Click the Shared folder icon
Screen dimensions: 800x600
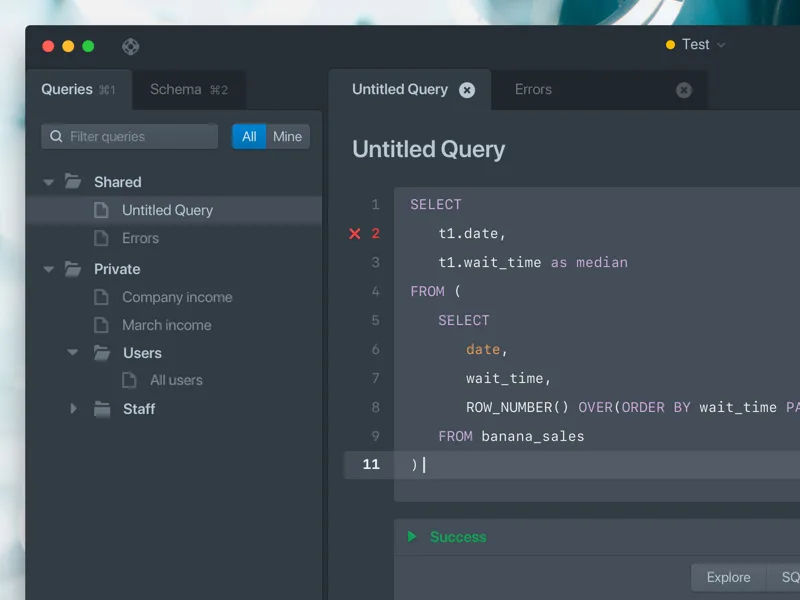tap(73, 181)
